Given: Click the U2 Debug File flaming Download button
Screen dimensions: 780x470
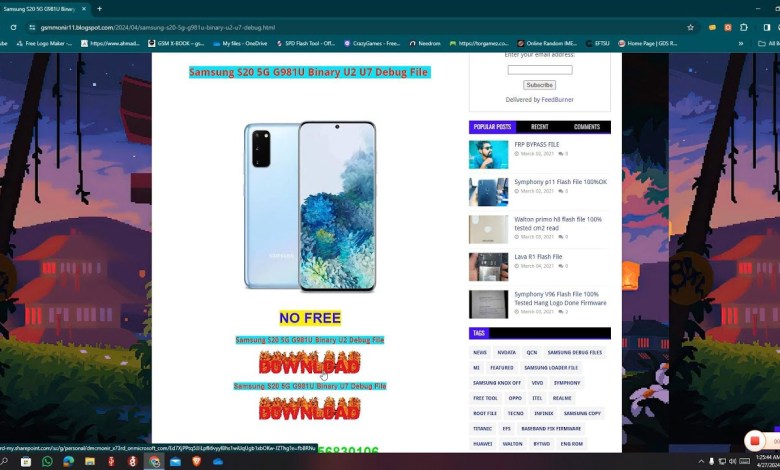Looking at the screenshot, I should 309,363.
